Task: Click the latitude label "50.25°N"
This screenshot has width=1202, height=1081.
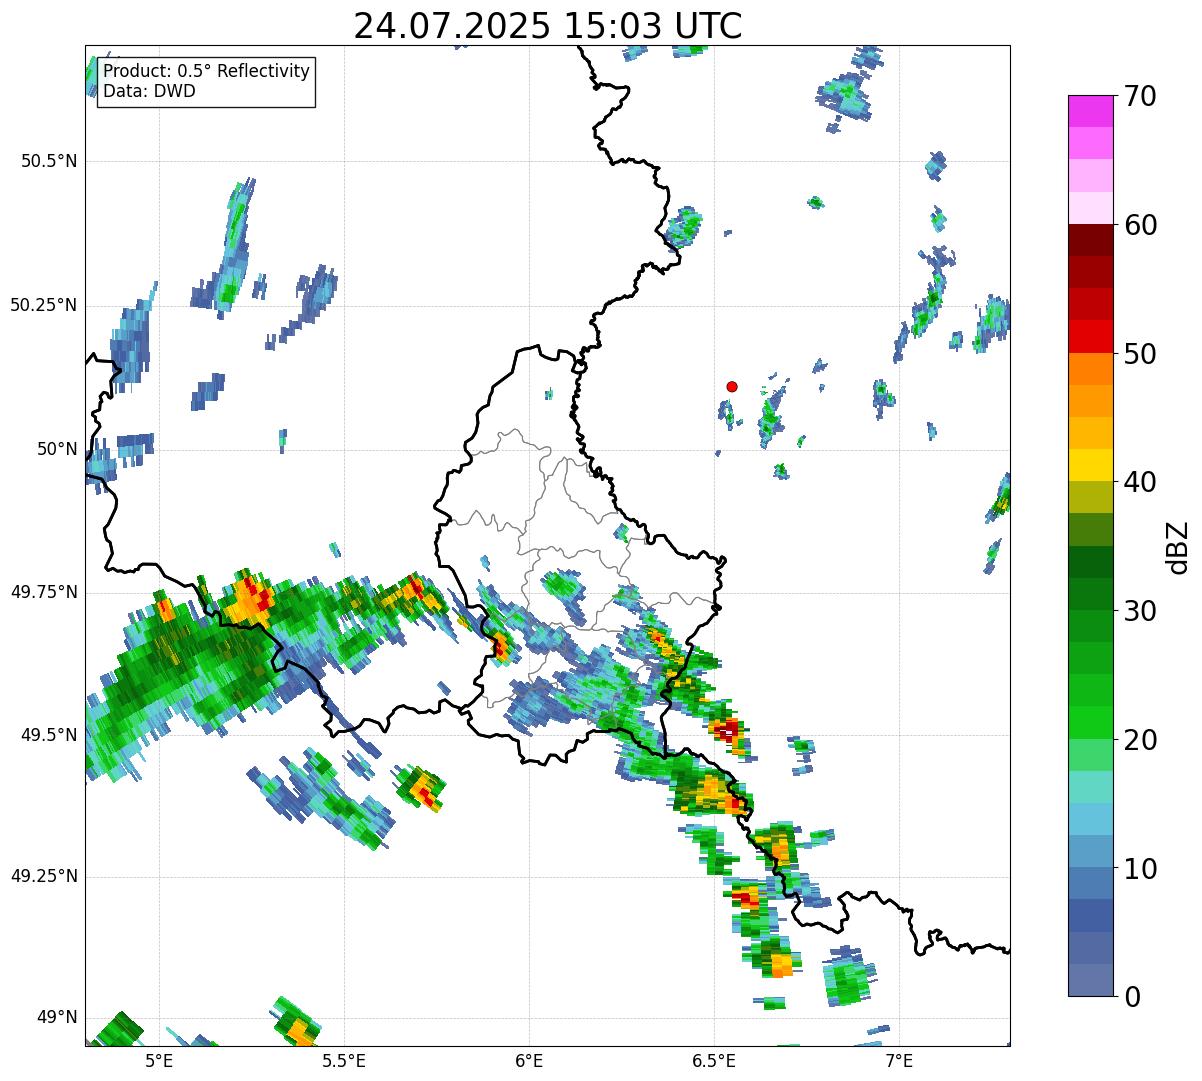Action: (44, 305)
